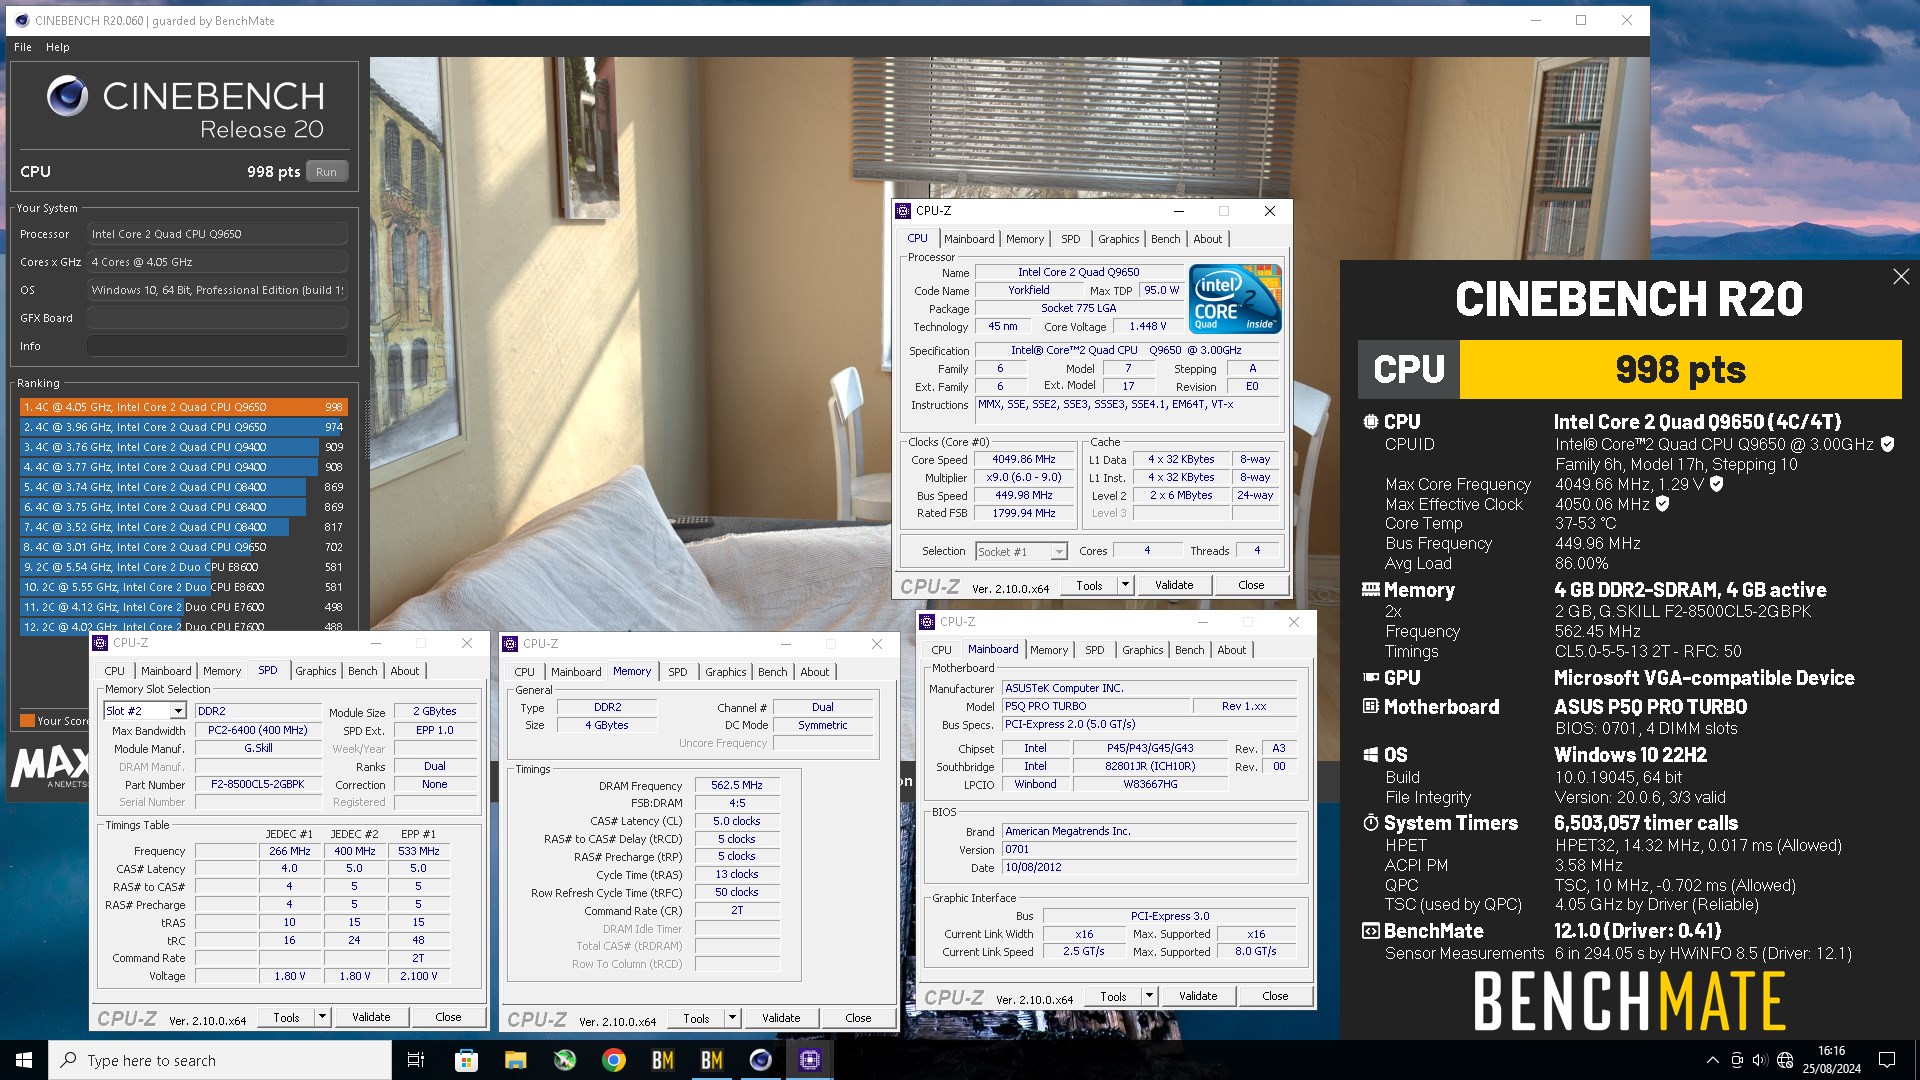Image resolution: width=1920 pixels, height=1080 pixels.
Task: Click the Info field in Cinebench
Action: 217,346
